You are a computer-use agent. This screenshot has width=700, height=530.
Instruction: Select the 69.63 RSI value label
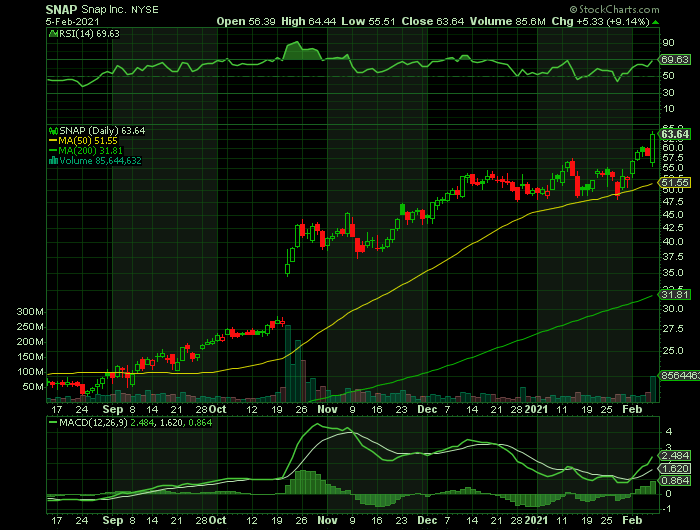pos(676,60)
